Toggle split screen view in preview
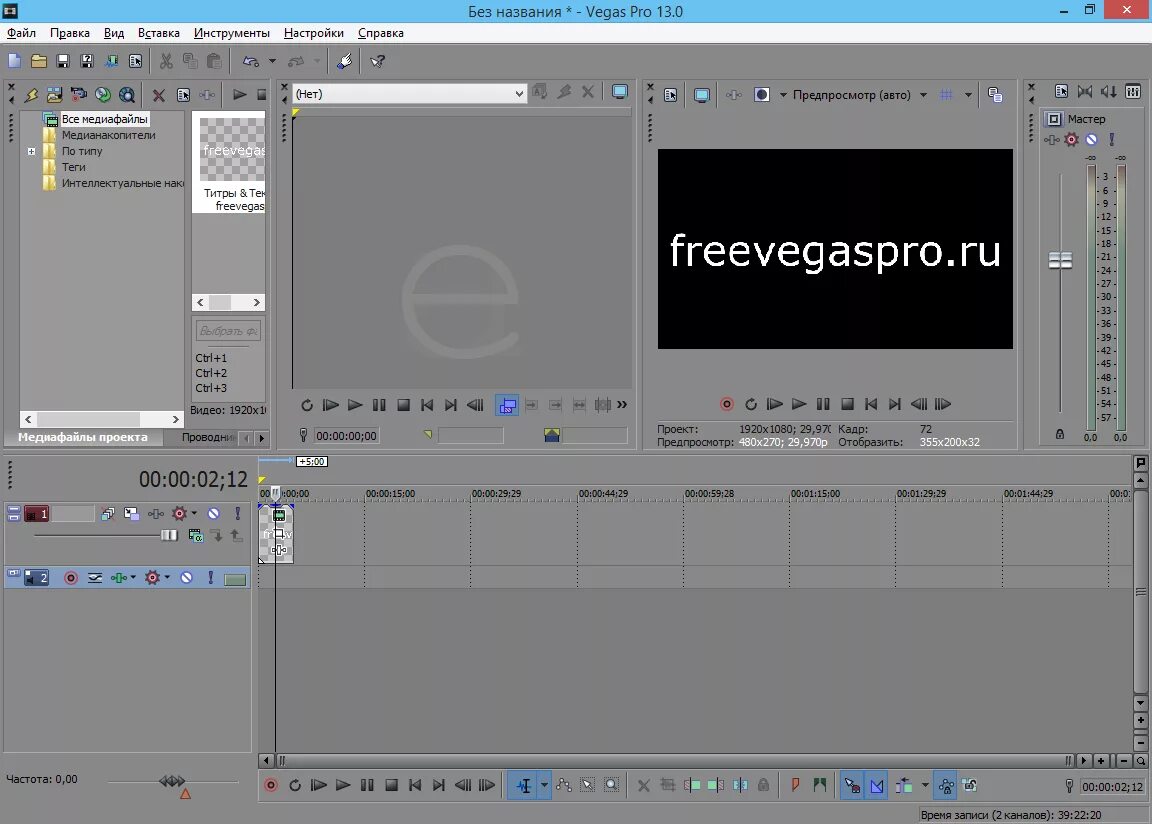The image size is (1152, 824). pyautogui.click(x=762, y=95)
